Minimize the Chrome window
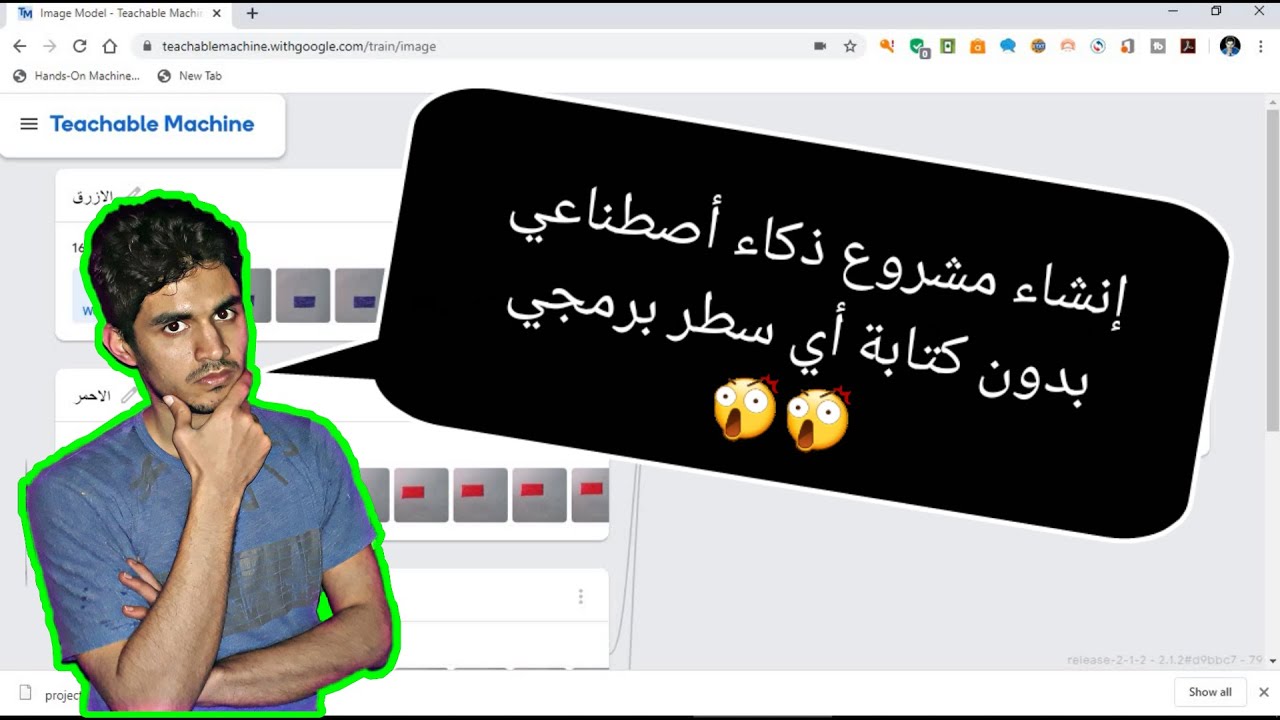 pos(1172,11)
